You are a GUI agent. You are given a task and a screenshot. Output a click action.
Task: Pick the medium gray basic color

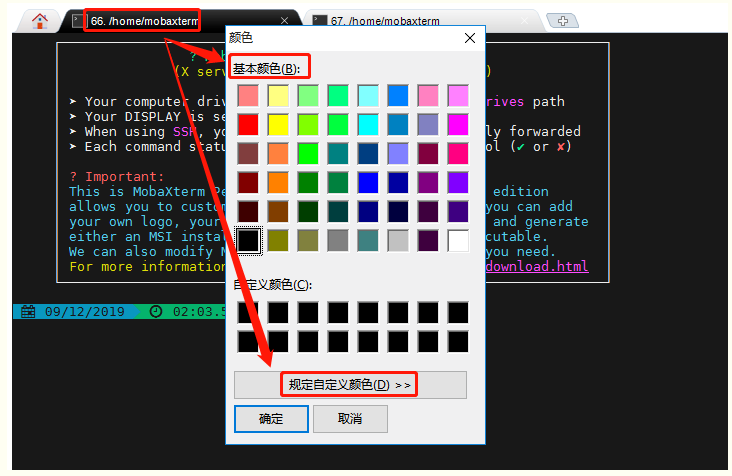tap(338, 240)
